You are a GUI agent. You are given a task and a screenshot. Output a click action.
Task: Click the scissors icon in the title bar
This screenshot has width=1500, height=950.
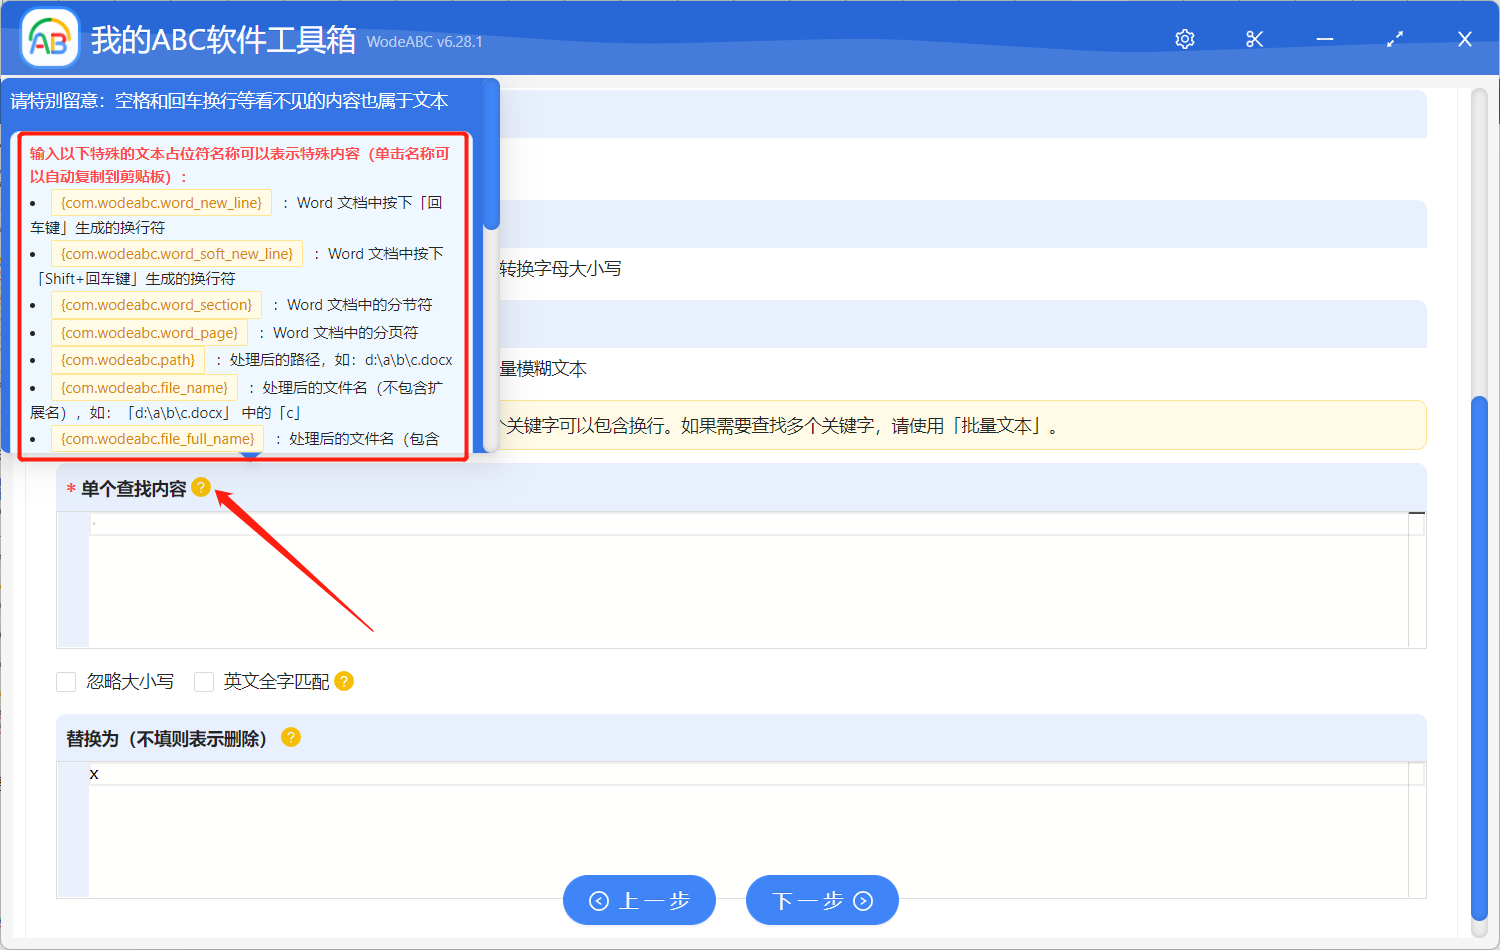click(x=1254, y=39)
